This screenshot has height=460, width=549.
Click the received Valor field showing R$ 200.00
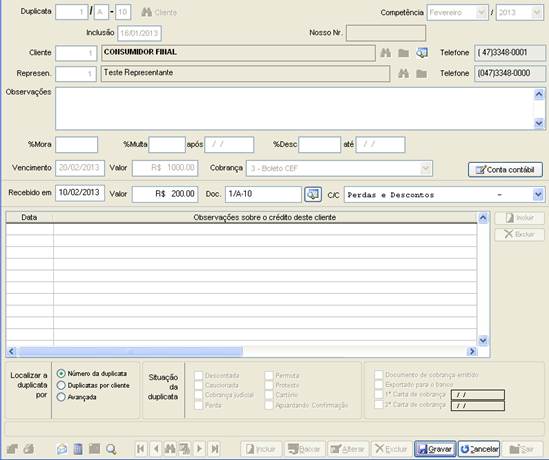[x=165, y=194]
